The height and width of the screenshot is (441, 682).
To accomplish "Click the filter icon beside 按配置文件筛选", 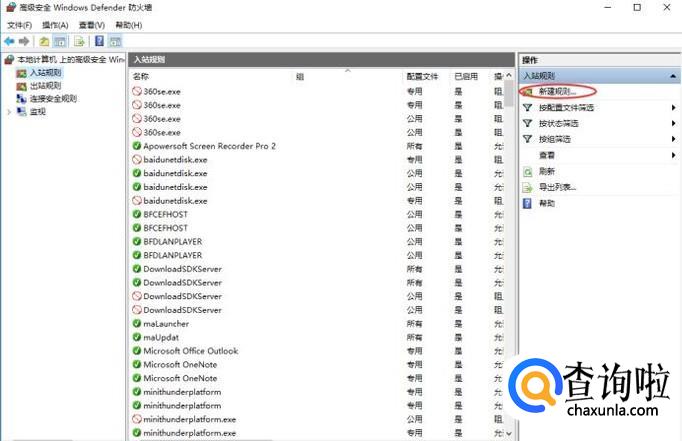I will pyautogui.click(x=527, y=107).
